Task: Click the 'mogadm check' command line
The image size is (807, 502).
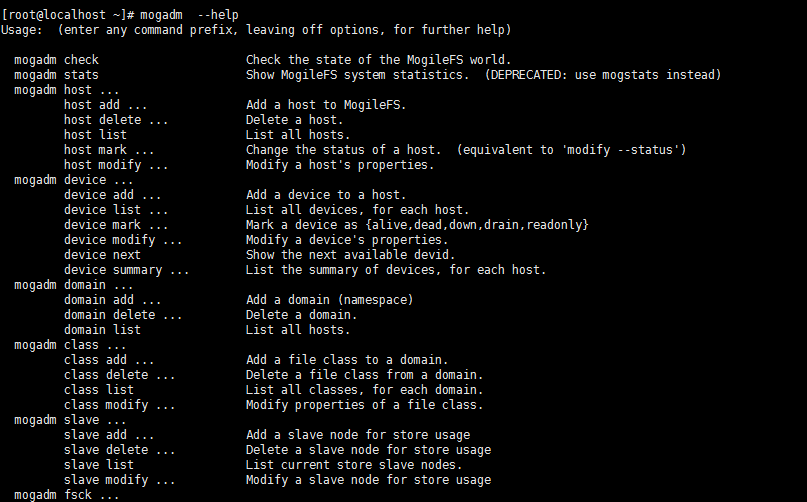Action: [x=56, y=60]
